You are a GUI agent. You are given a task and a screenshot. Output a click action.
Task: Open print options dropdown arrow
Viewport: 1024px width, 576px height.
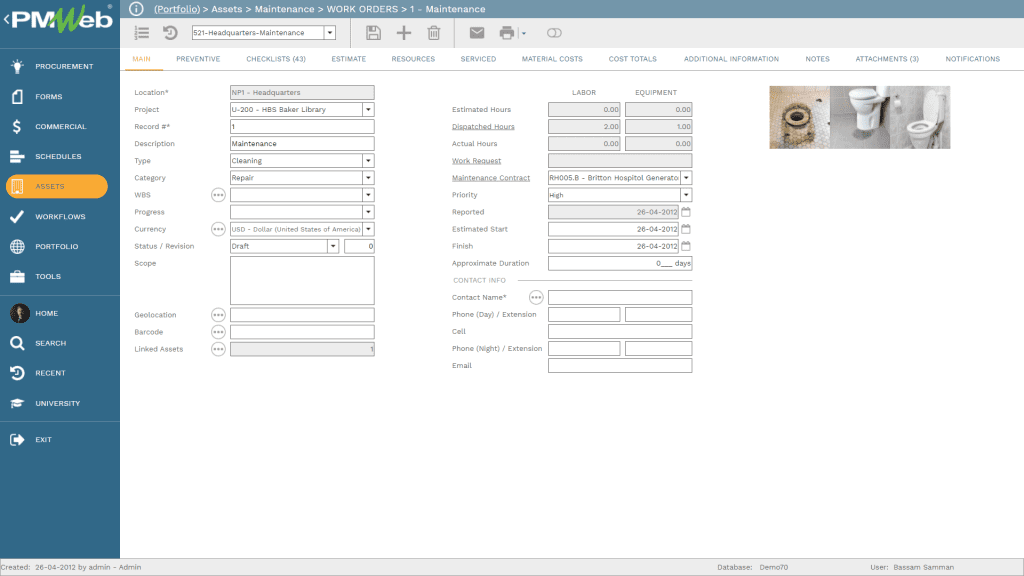click(x=524, y=33)
